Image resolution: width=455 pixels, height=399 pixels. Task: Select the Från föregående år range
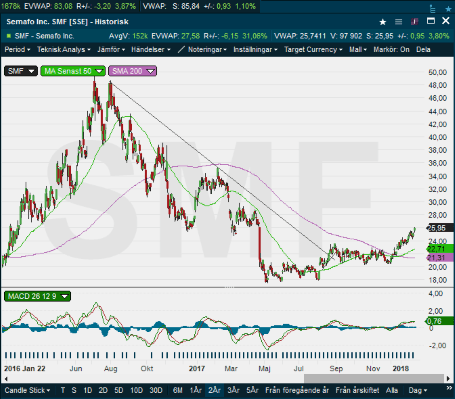click(297, 390)
